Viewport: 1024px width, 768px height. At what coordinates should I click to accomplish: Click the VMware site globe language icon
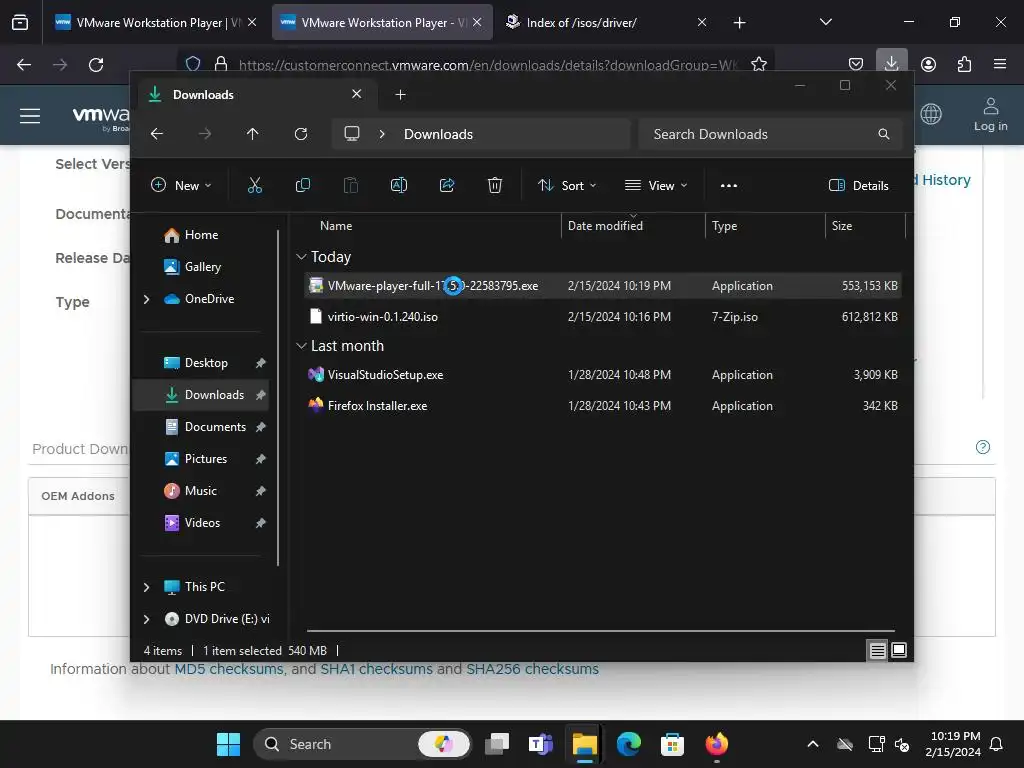931,114
